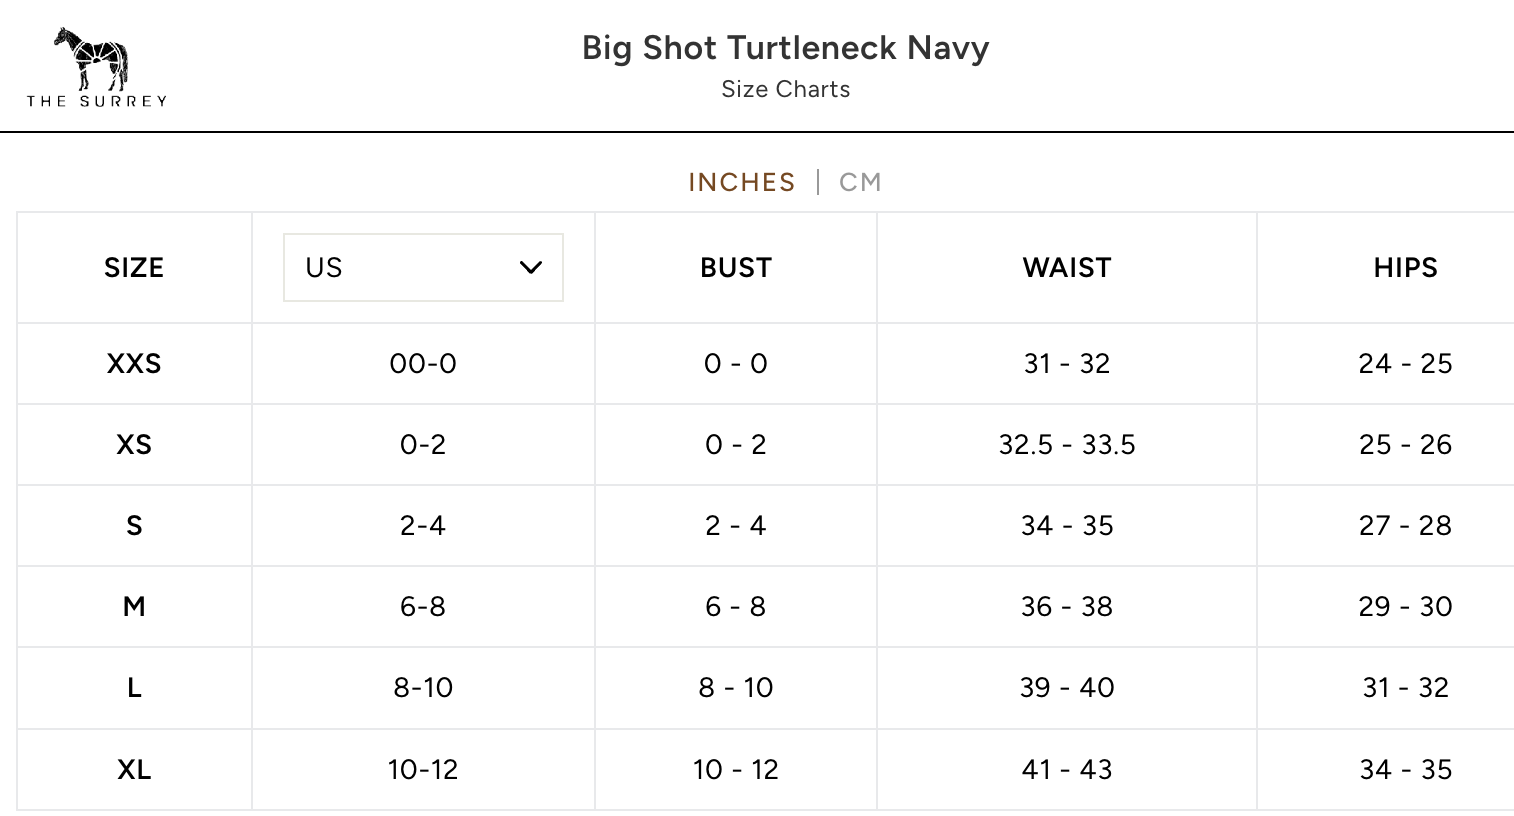The image size is (1514, 816).
Task: Expand the sizing region selector
Action: (x=423, y=267)
